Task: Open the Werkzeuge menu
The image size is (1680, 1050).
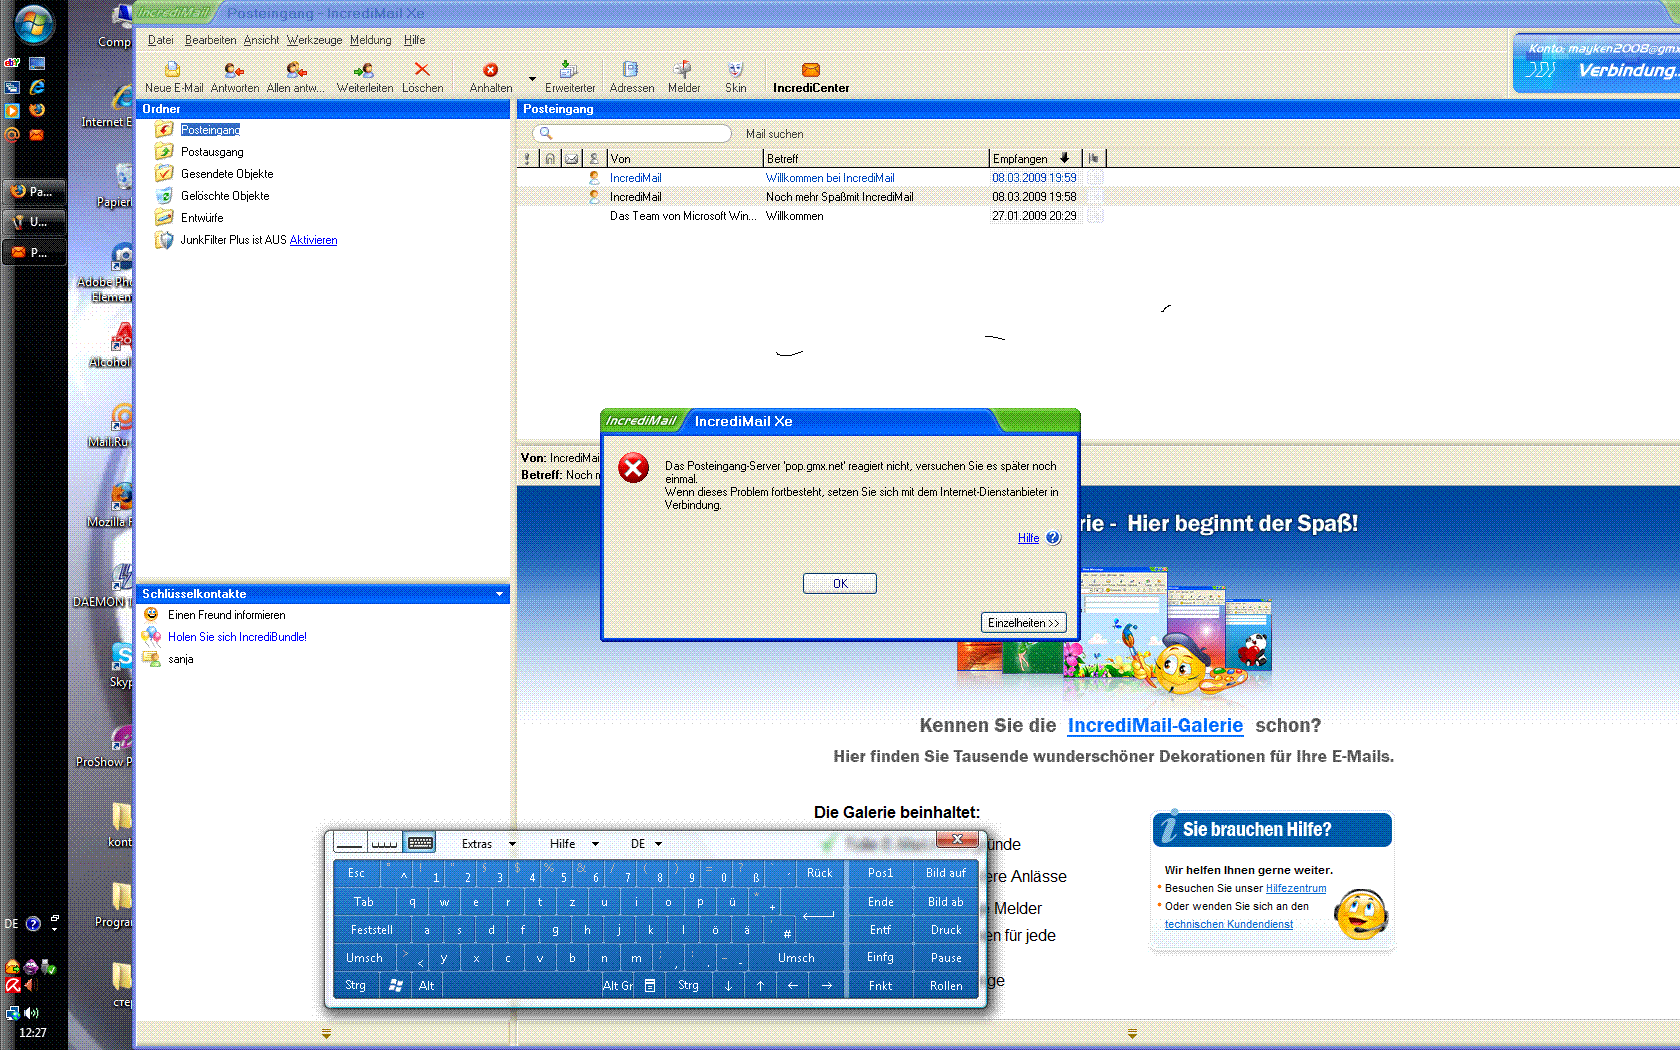Action: [314, 40]
